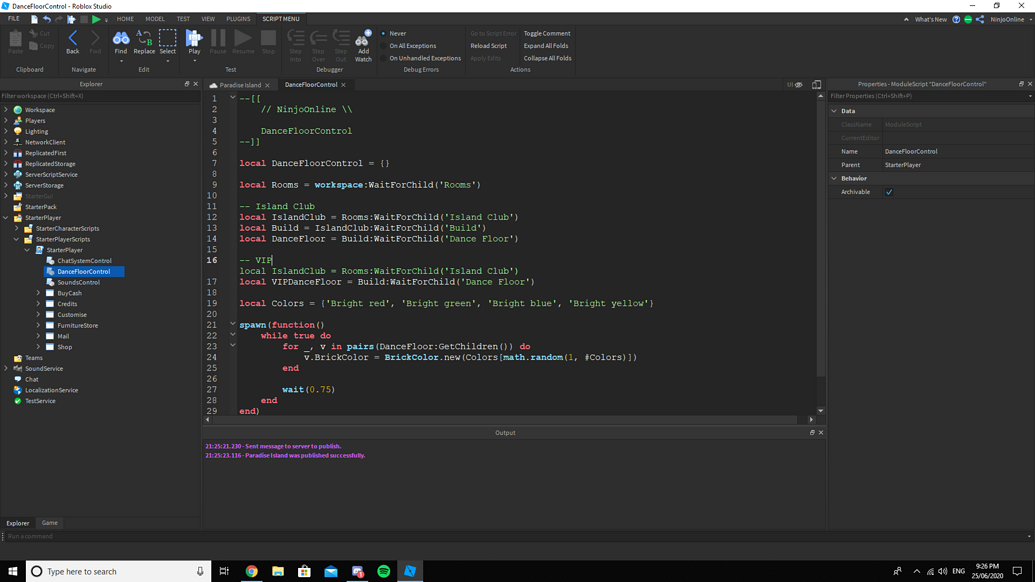Open Microsoft Store from the taskbar
Image resolution: width=1035 pixels, height=582 pixels.
(x=304, y=571)
